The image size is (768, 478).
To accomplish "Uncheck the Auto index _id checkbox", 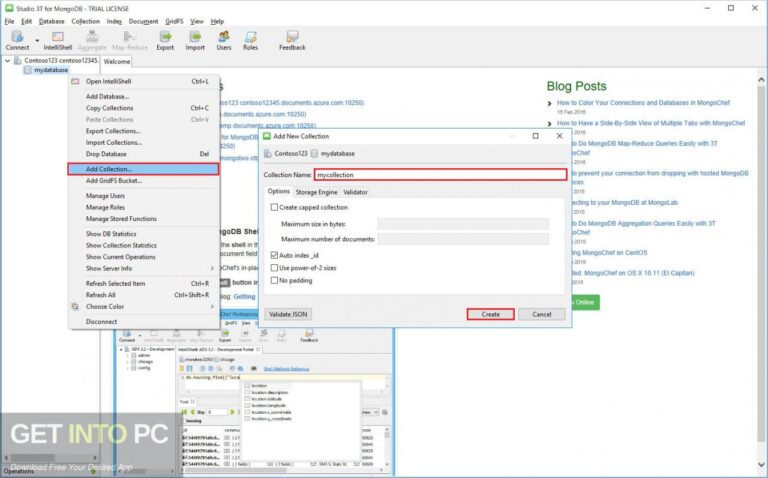I will (274, 255).
